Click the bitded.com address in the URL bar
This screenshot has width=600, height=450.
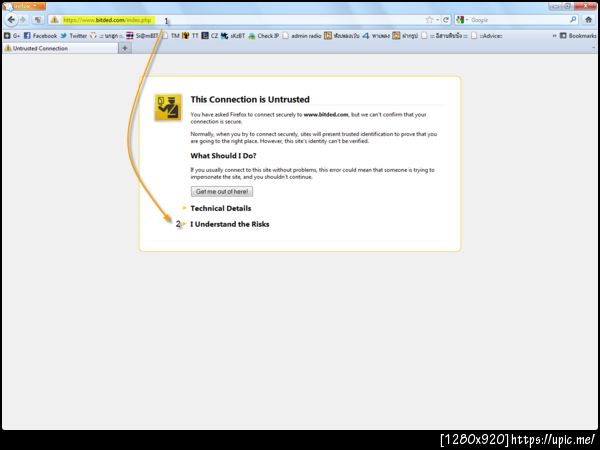[108, 20]
